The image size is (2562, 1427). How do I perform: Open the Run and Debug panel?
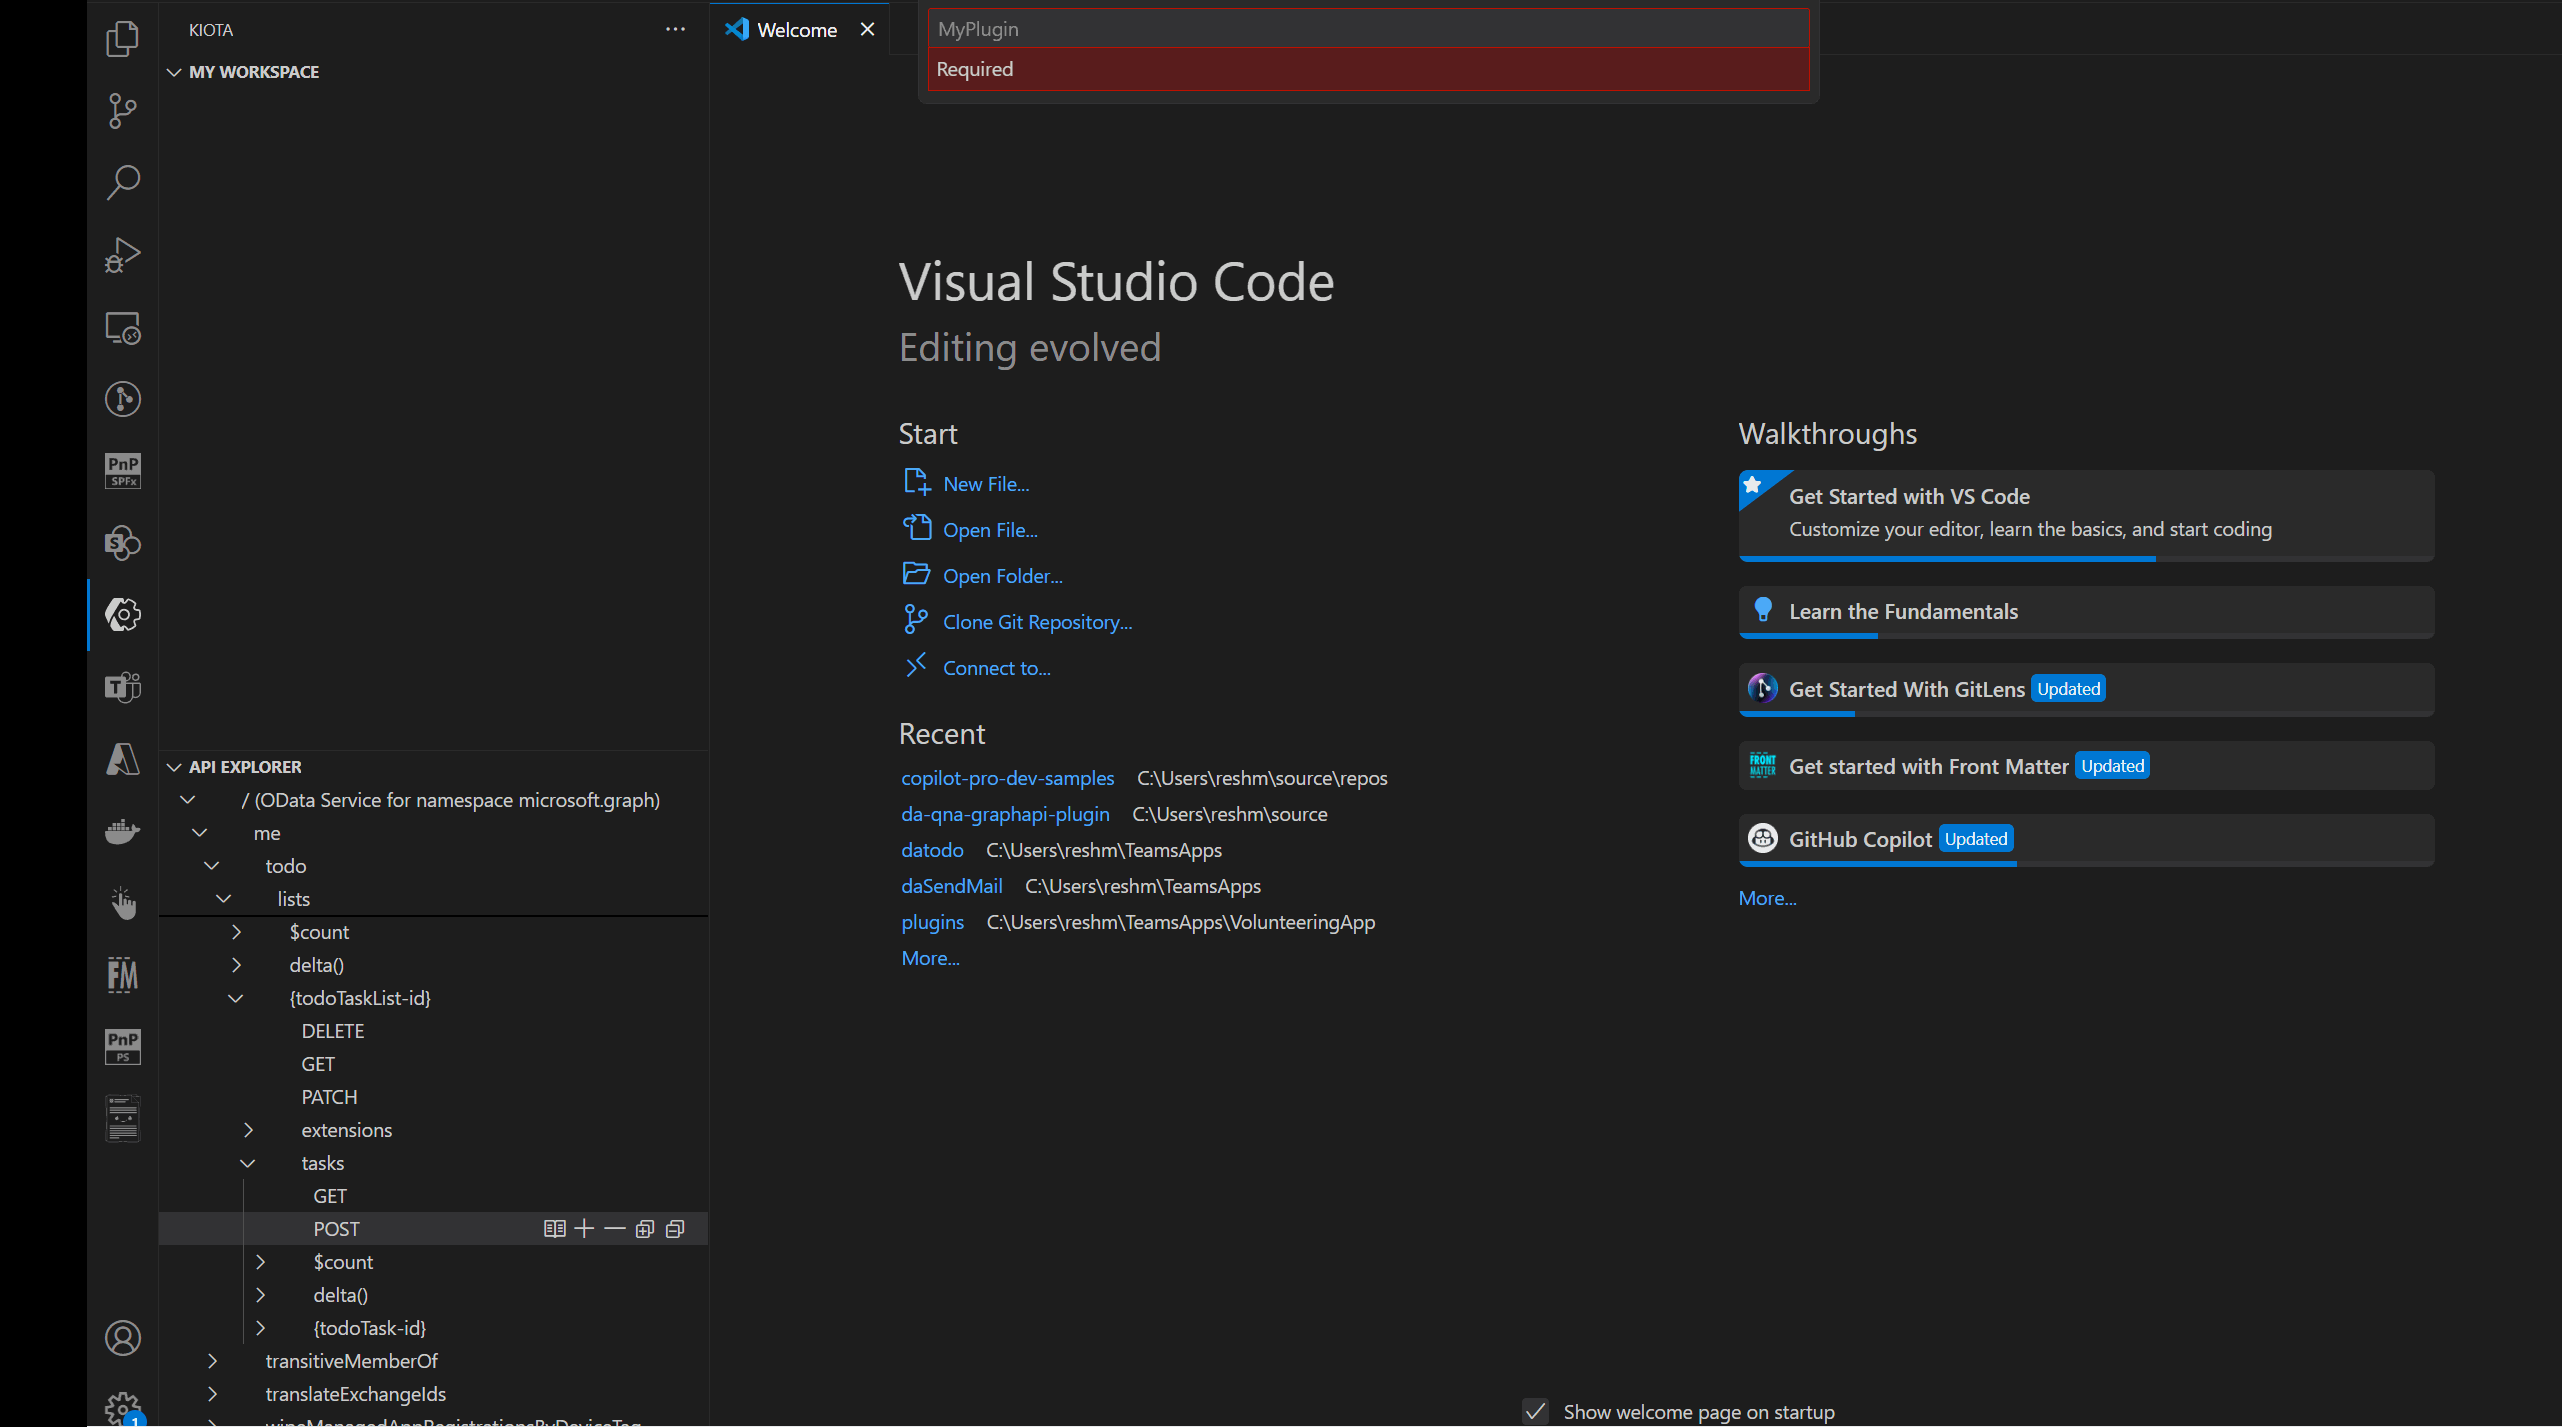coord(122,255)
